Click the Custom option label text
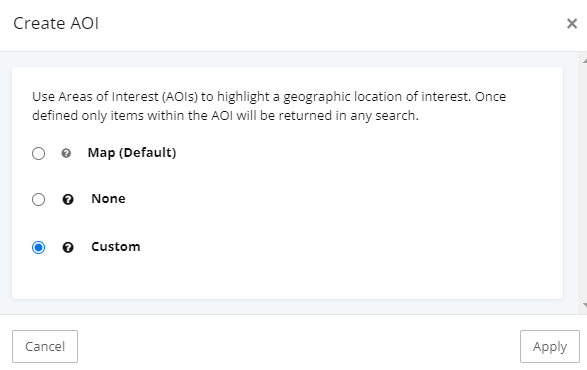 click(116, 247)
